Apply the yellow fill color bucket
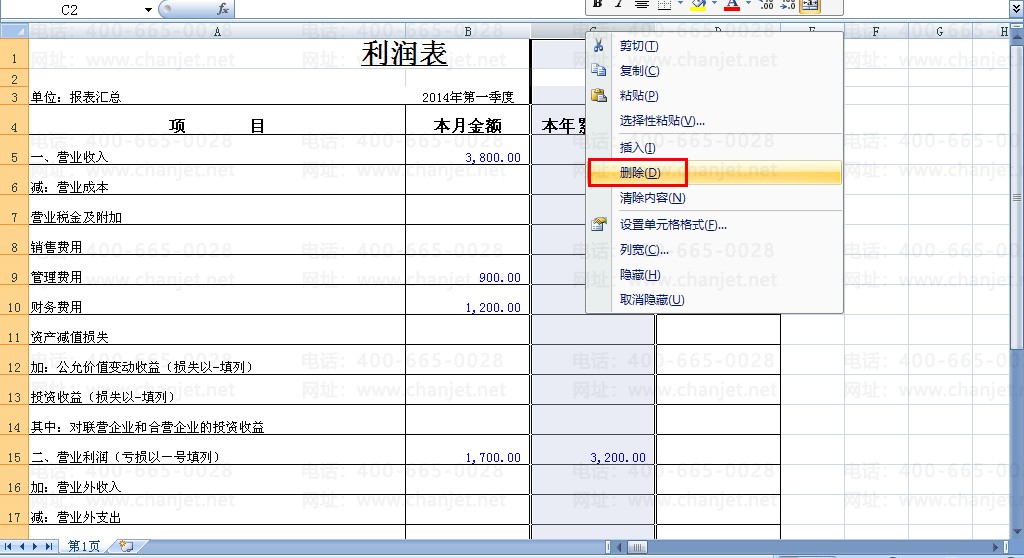 click(x=698, y=5)
